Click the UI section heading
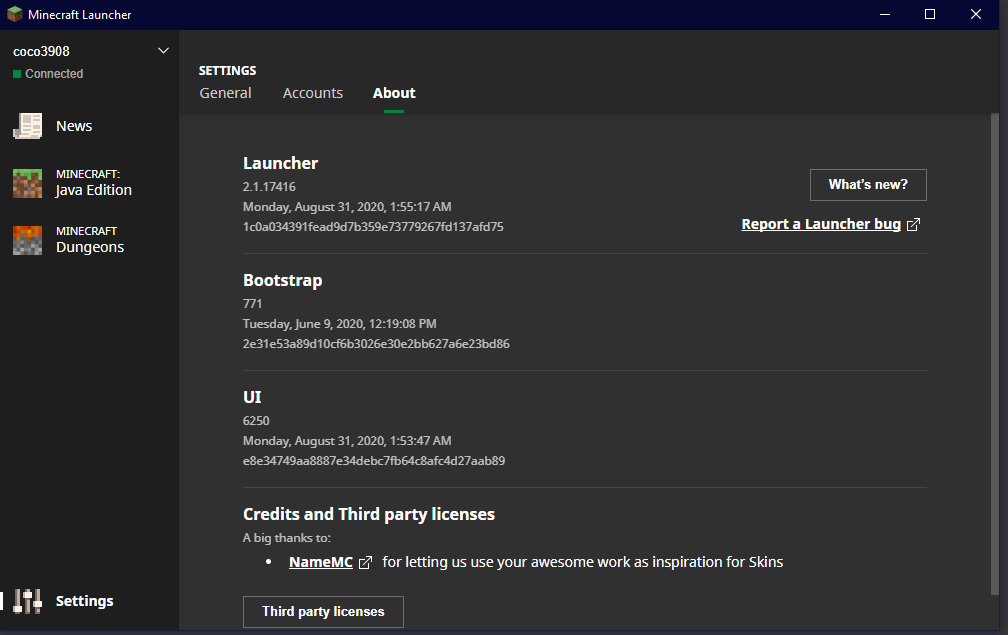This screenshot has width=1008, height=635. point(252,397)
